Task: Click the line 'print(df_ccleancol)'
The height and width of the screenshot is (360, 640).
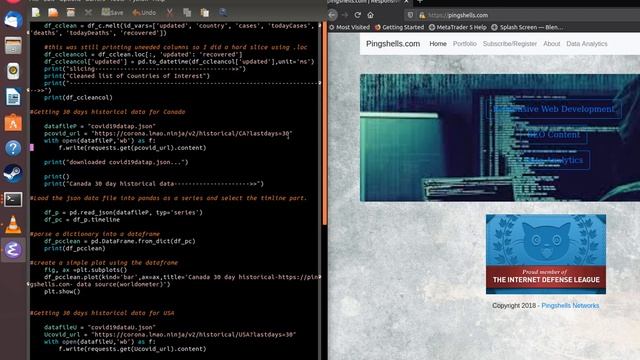Action: [78, 98]
